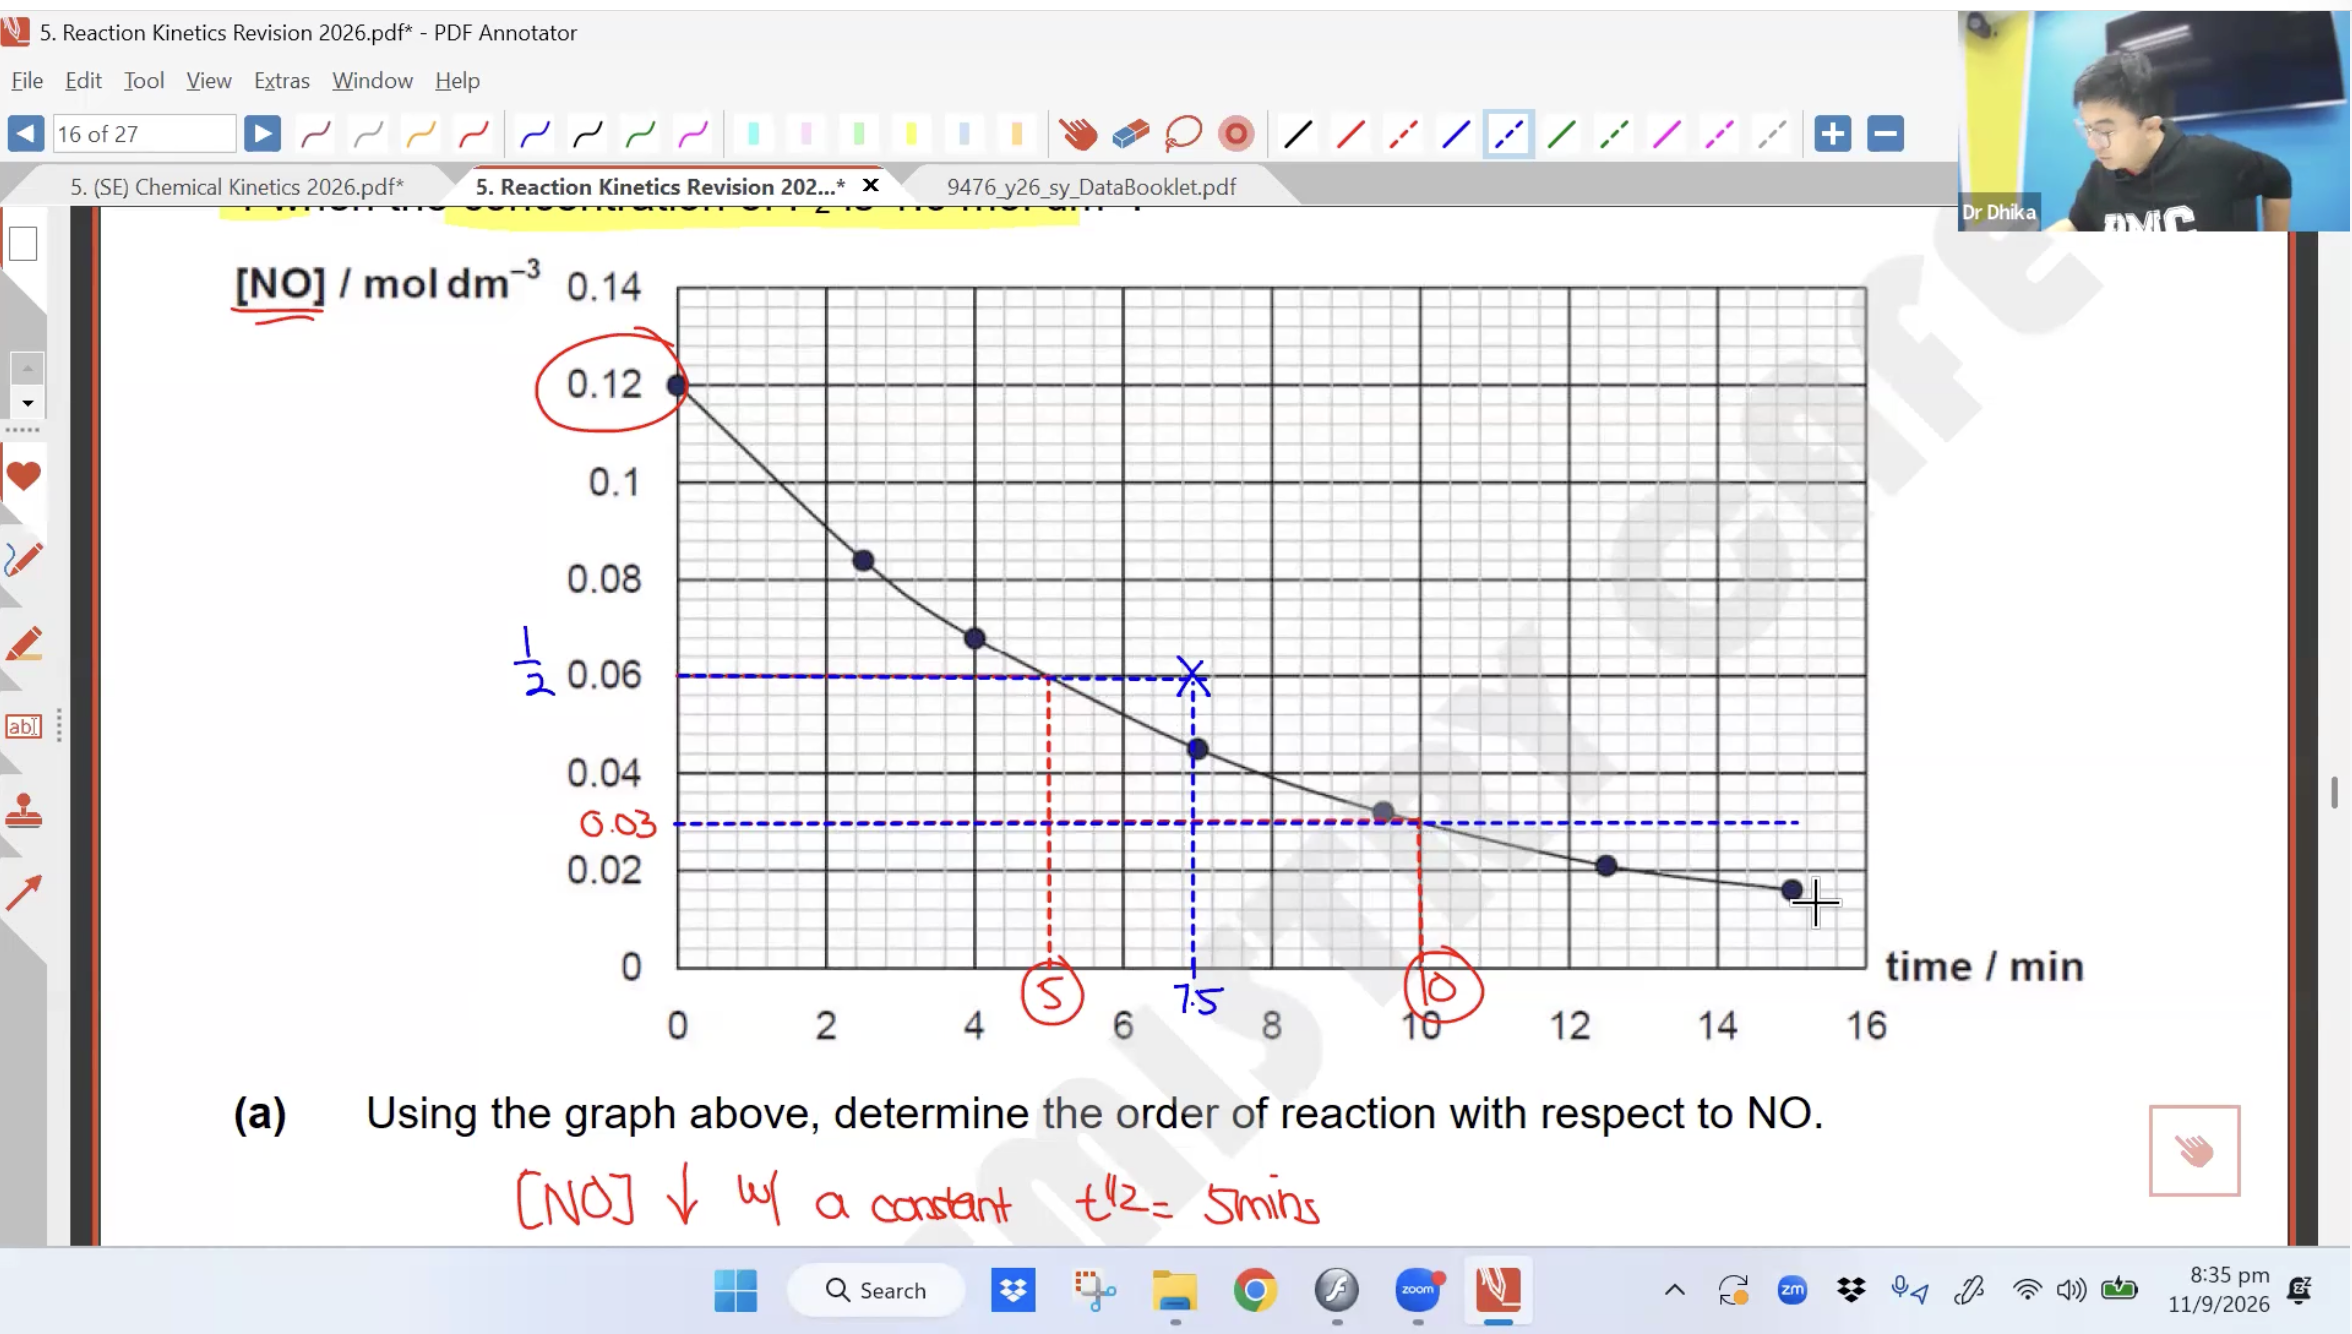Image resolution: width=2352 pixels, height=1334 pixels.
Task: Switch to the SE Chemical Kinetics 2026 tab
Action: (x=237, y=187)
